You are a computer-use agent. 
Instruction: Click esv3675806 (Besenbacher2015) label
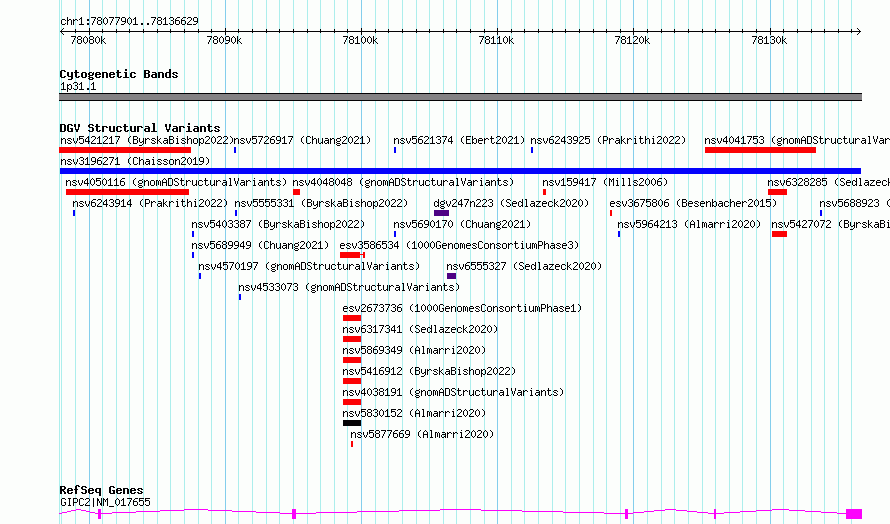(693, 203)
